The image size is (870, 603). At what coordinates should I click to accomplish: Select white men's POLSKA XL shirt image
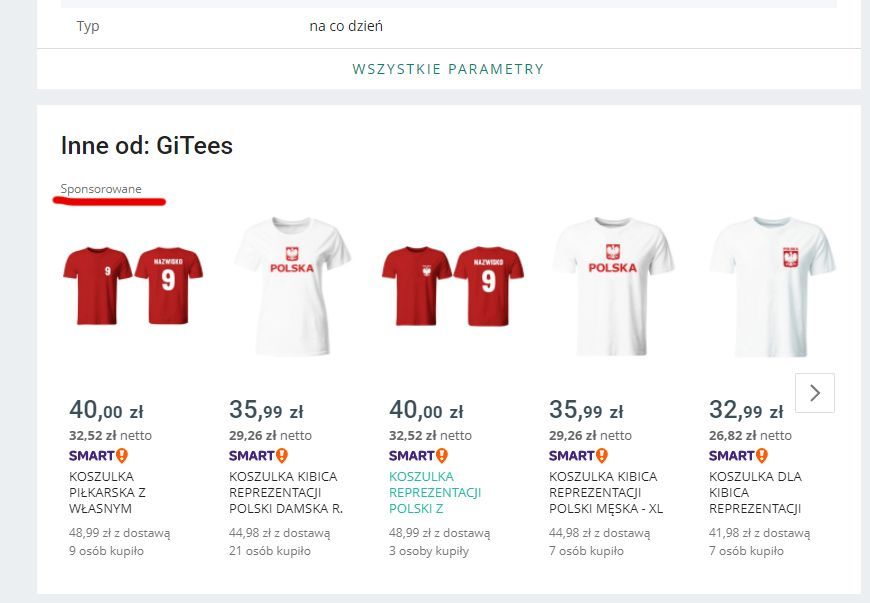(x=612, y=285)
